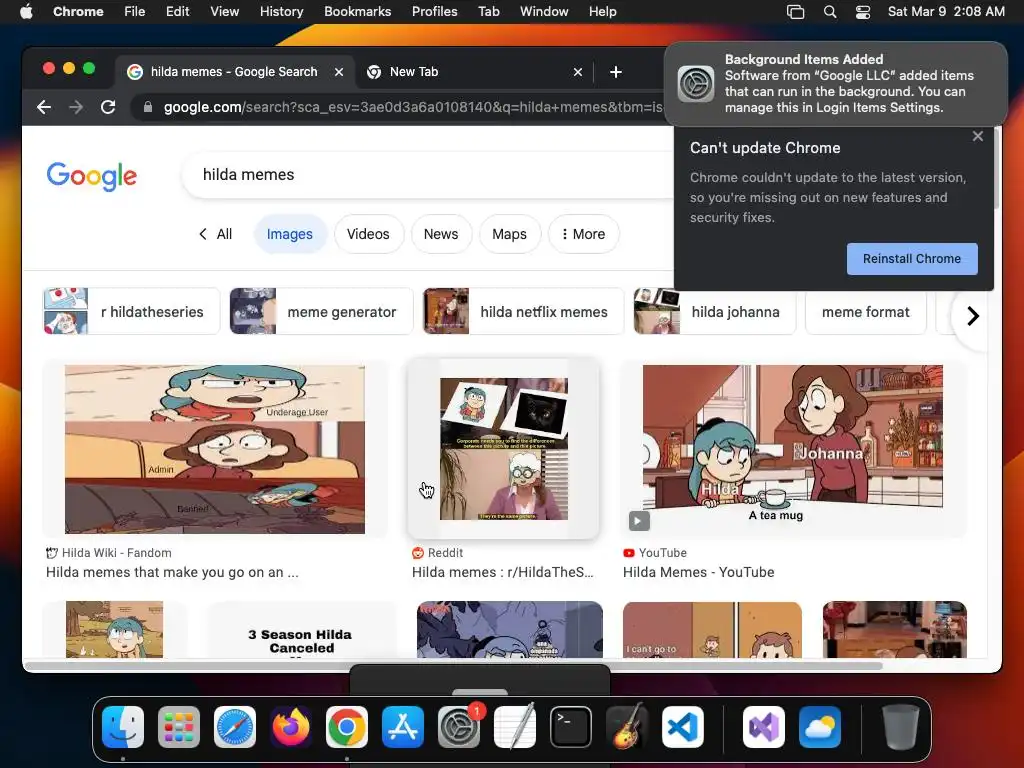Open the Chrome application menu
Screen dimensions: 1024x768
[78, 12]
